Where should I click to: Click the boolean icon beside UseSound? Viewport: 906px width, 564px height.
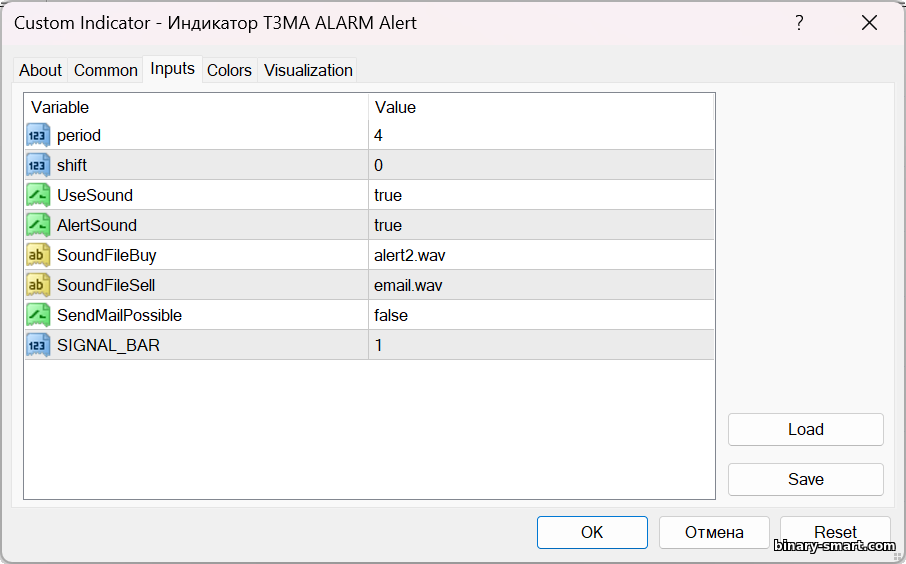pyautogui.click(x=38, y=195)
